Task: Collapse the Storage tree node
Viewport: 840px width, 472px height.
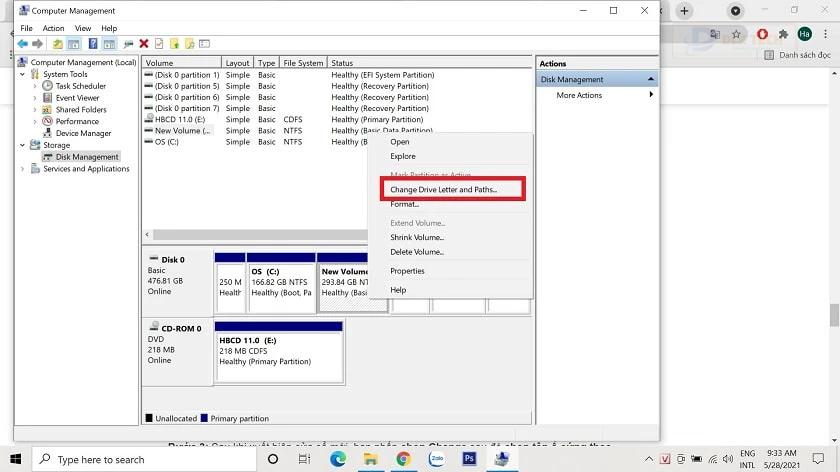Action: click(22, 145)
